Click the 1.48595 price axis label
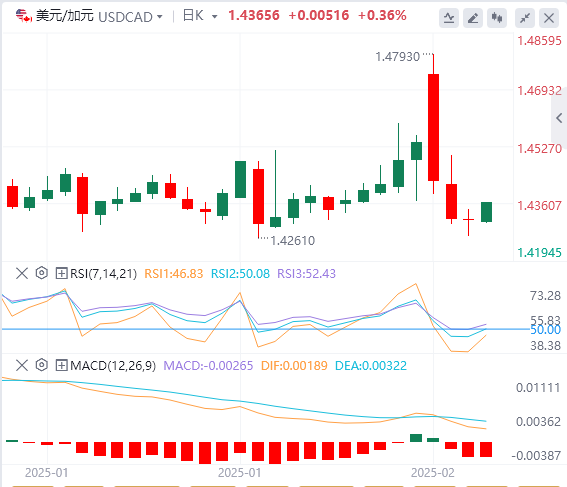 click(x=539, y=40)
